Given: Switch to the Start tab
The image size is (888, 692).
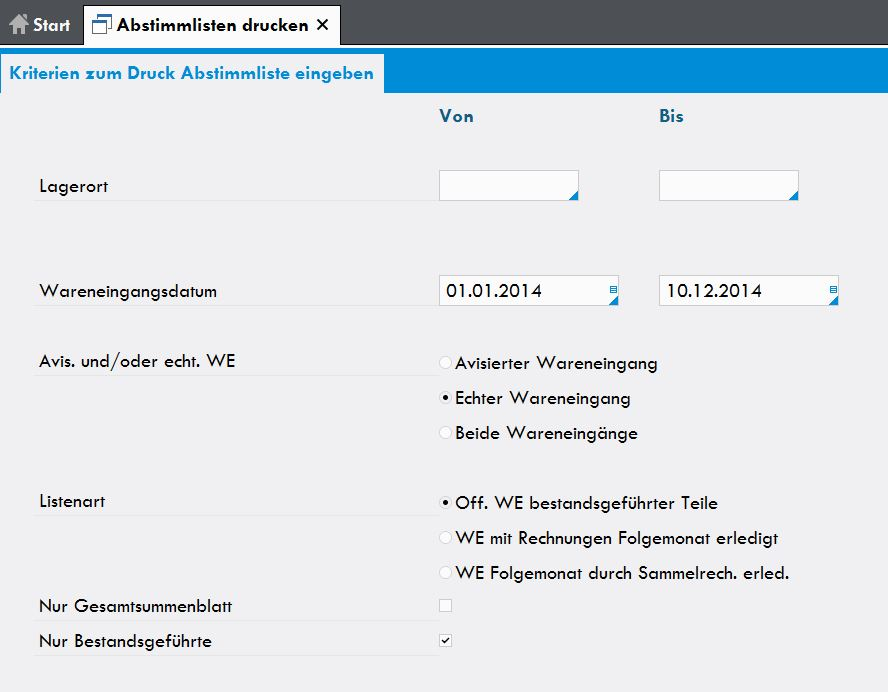Looking at the screenshot, I should coord(41,25).
